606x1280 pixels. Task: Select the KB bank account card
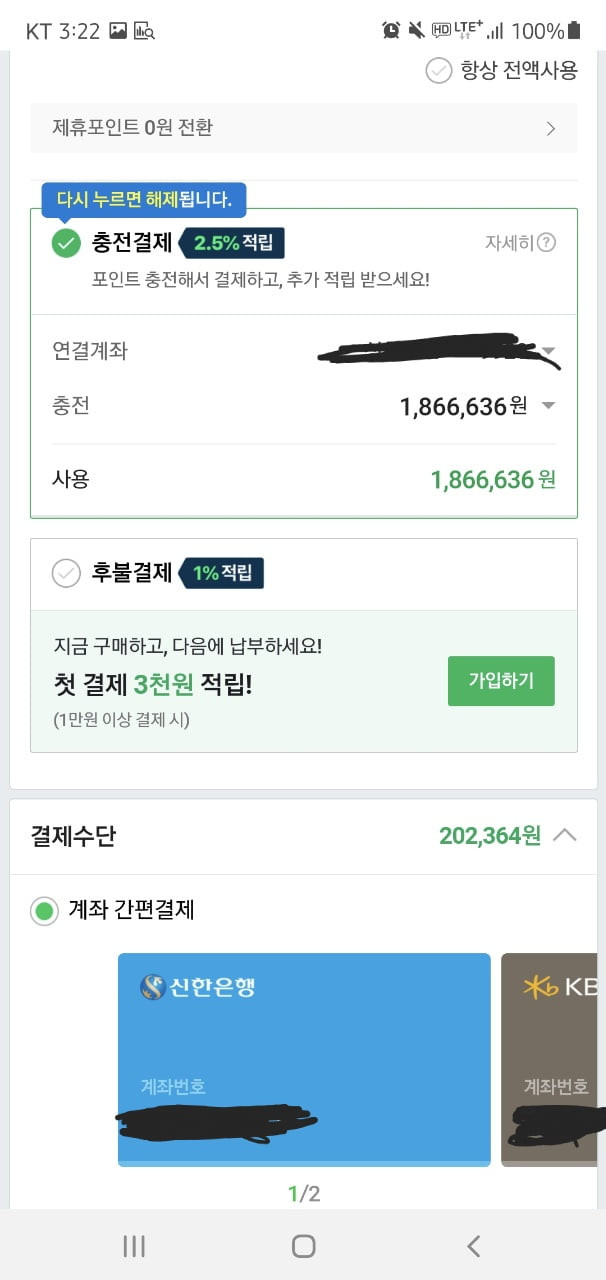551,1059
